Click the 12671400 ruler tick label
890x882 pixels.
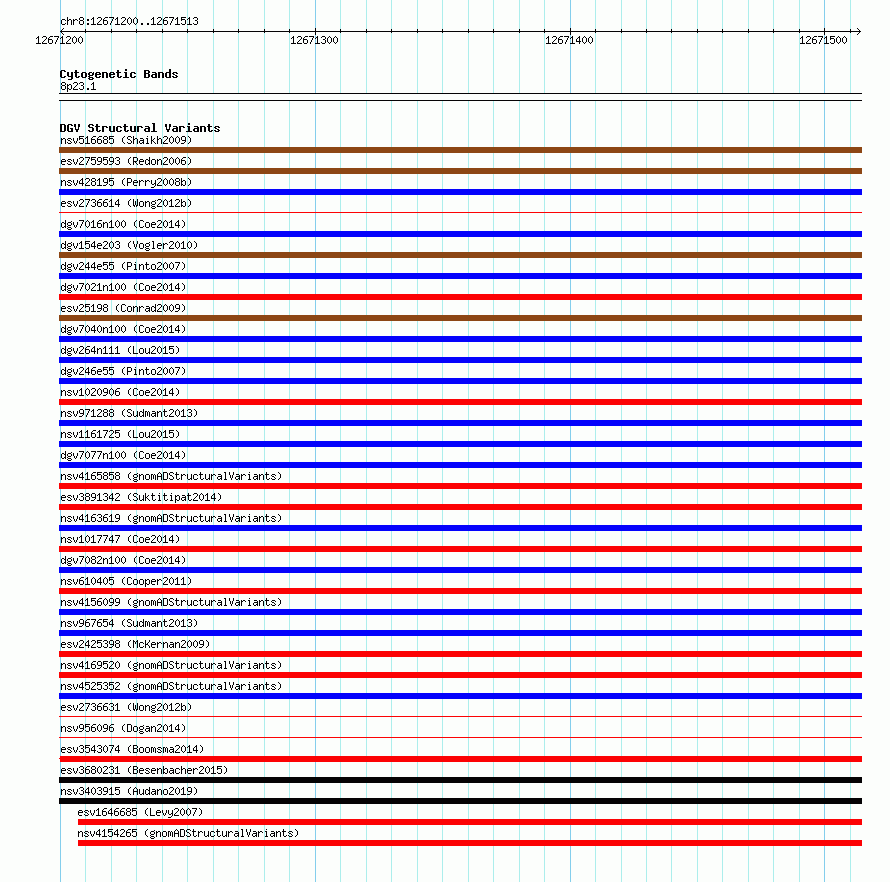coord(569,40)
